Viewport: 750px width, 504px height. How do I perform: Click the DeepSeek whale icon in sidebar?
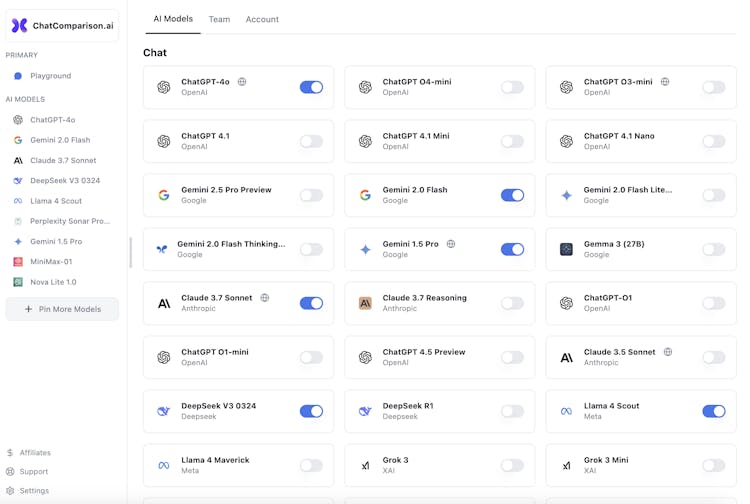(x=18, y=181)
